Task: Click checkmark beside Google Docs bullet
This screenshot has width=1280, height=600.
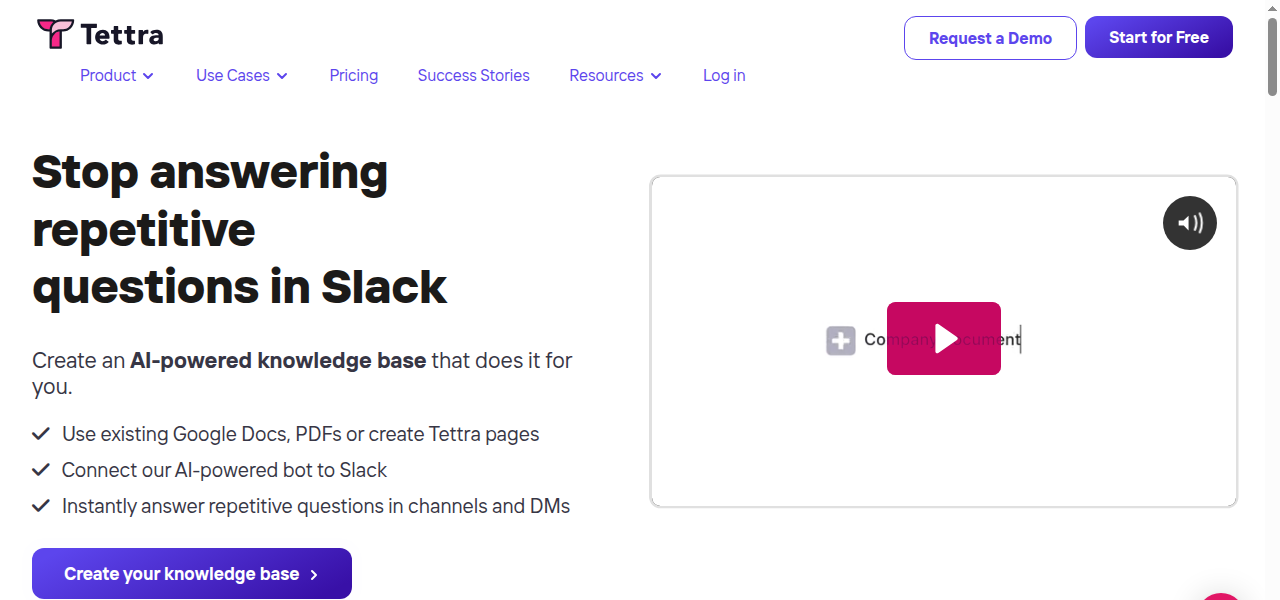Action: [x=41, y=434]
